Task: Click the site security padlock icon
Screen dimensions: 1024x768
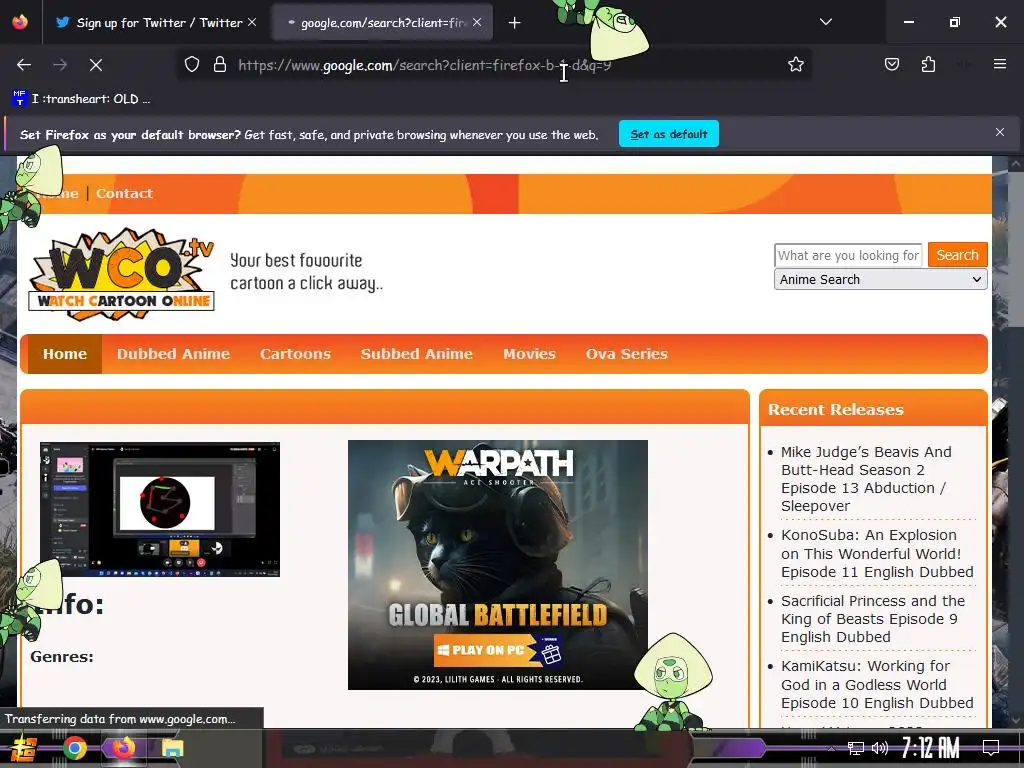Action: (x=220, y=65)
